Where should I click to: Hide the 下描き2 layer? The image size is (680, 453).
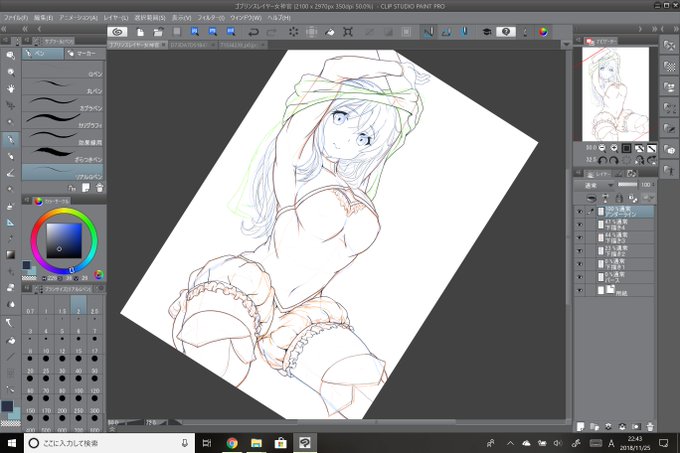click(x=580, y=251)
